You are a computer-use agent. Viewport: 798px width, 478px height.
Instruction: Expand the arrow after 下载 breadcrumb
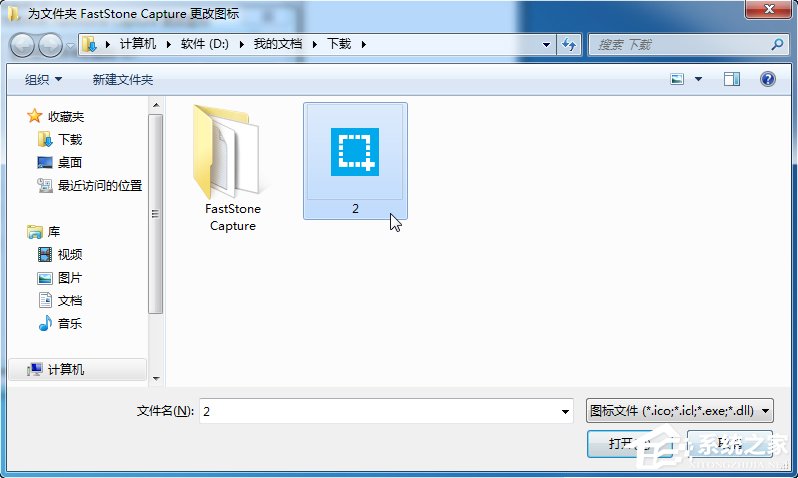pos(363,44)
